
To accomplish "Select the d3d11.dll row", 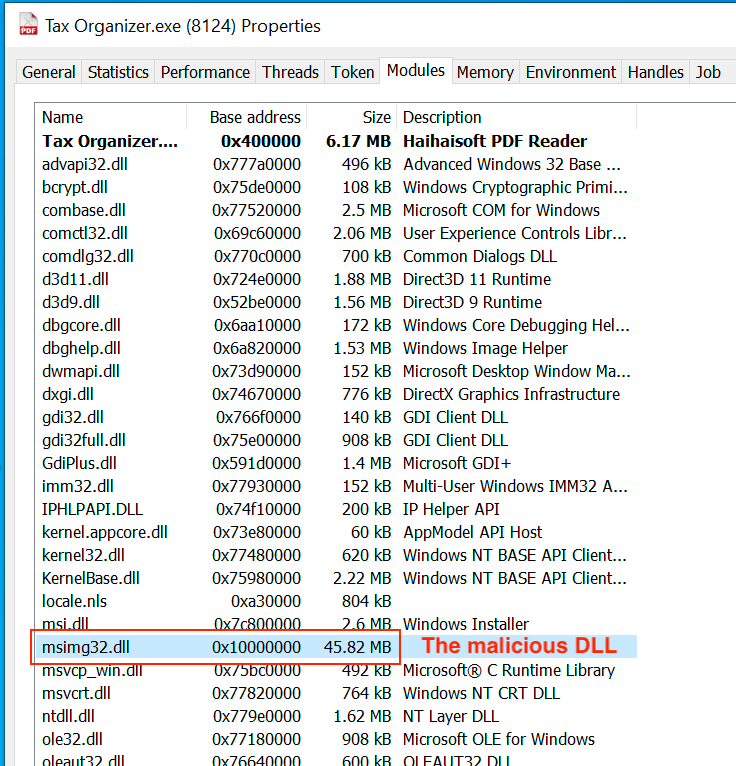I will (x=336, y=279).
